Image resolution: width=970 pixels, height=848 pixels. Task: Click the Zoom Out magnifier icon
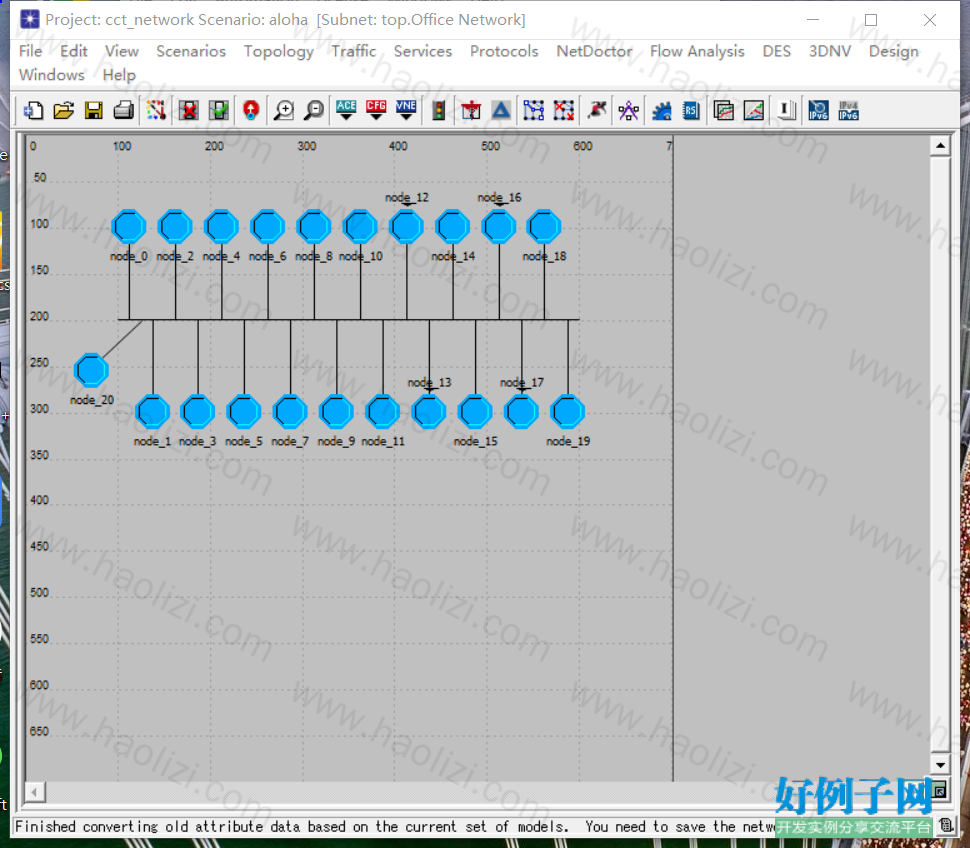314,111
